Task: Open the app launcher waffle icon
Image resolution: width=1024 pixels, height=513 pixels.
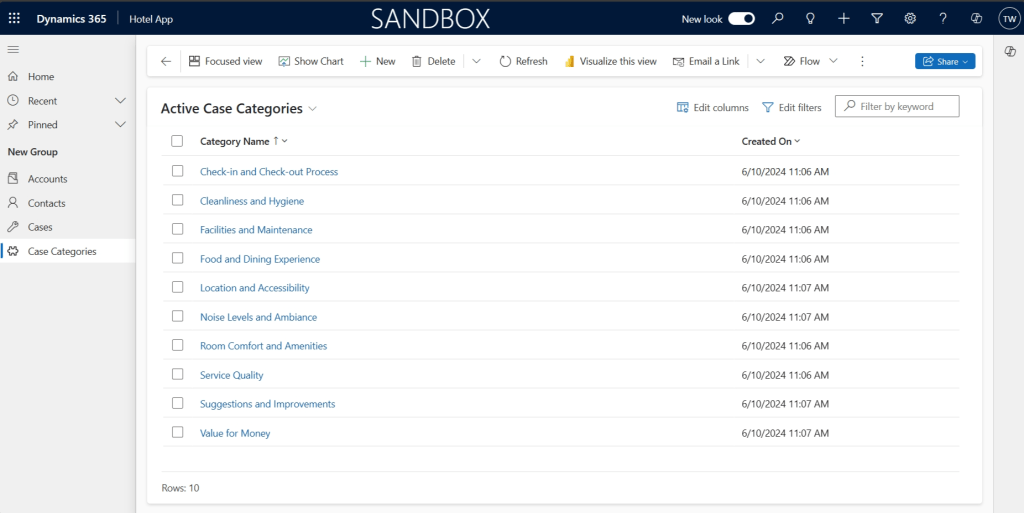Action: [14, 19]
